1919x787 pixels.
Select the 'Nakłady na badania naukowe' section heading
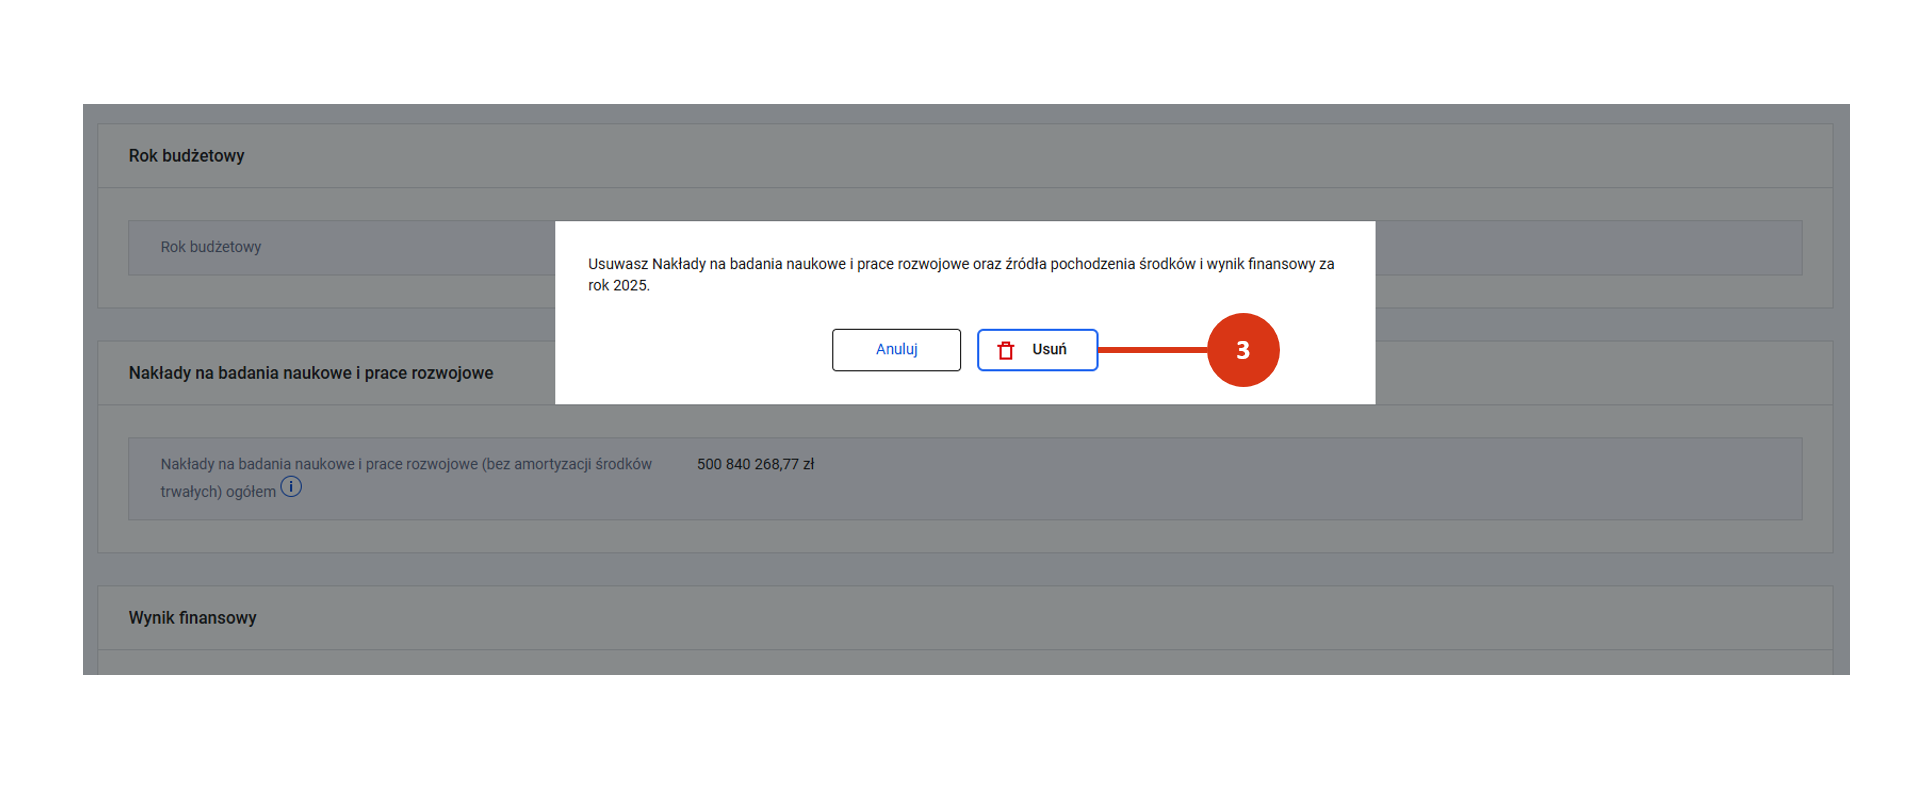point(310,373)
